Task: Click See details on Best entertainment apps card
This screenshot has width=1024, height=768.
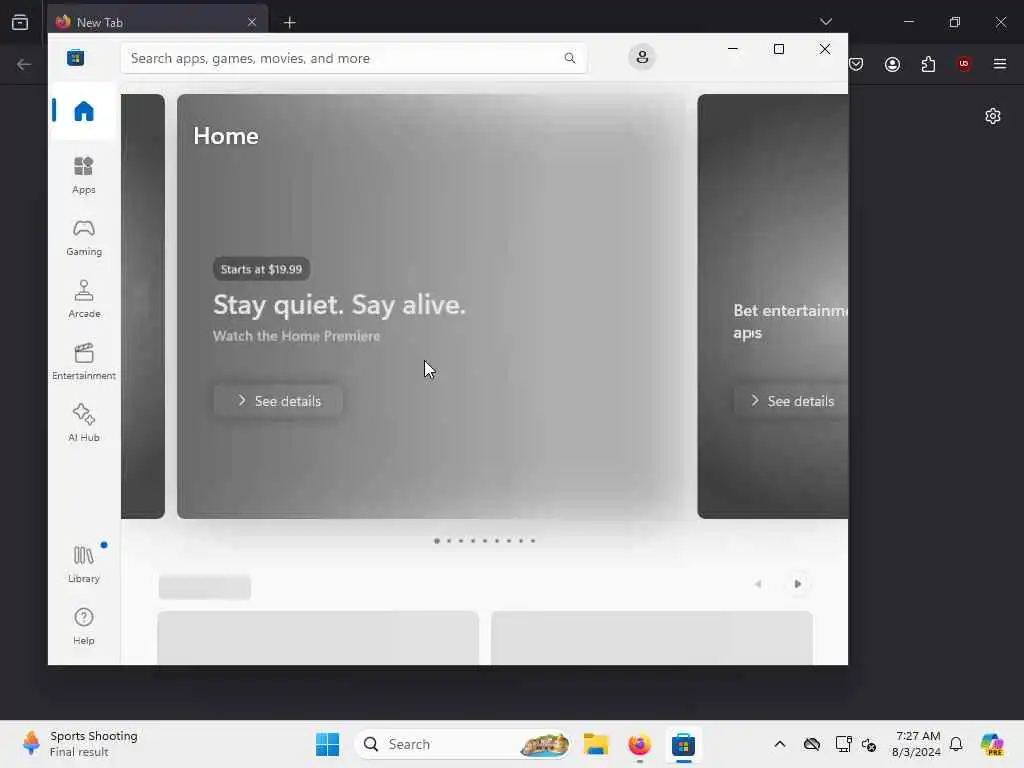Action: point(791,401)
